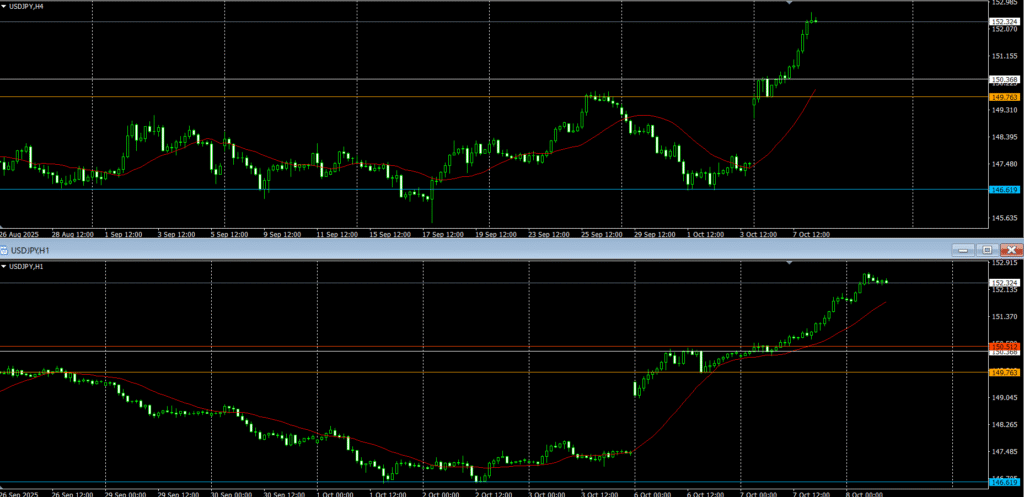The image size is (1024, 497).
Task: Select the red 150.512 price label on H1
Action: [x=1003, y=346]
